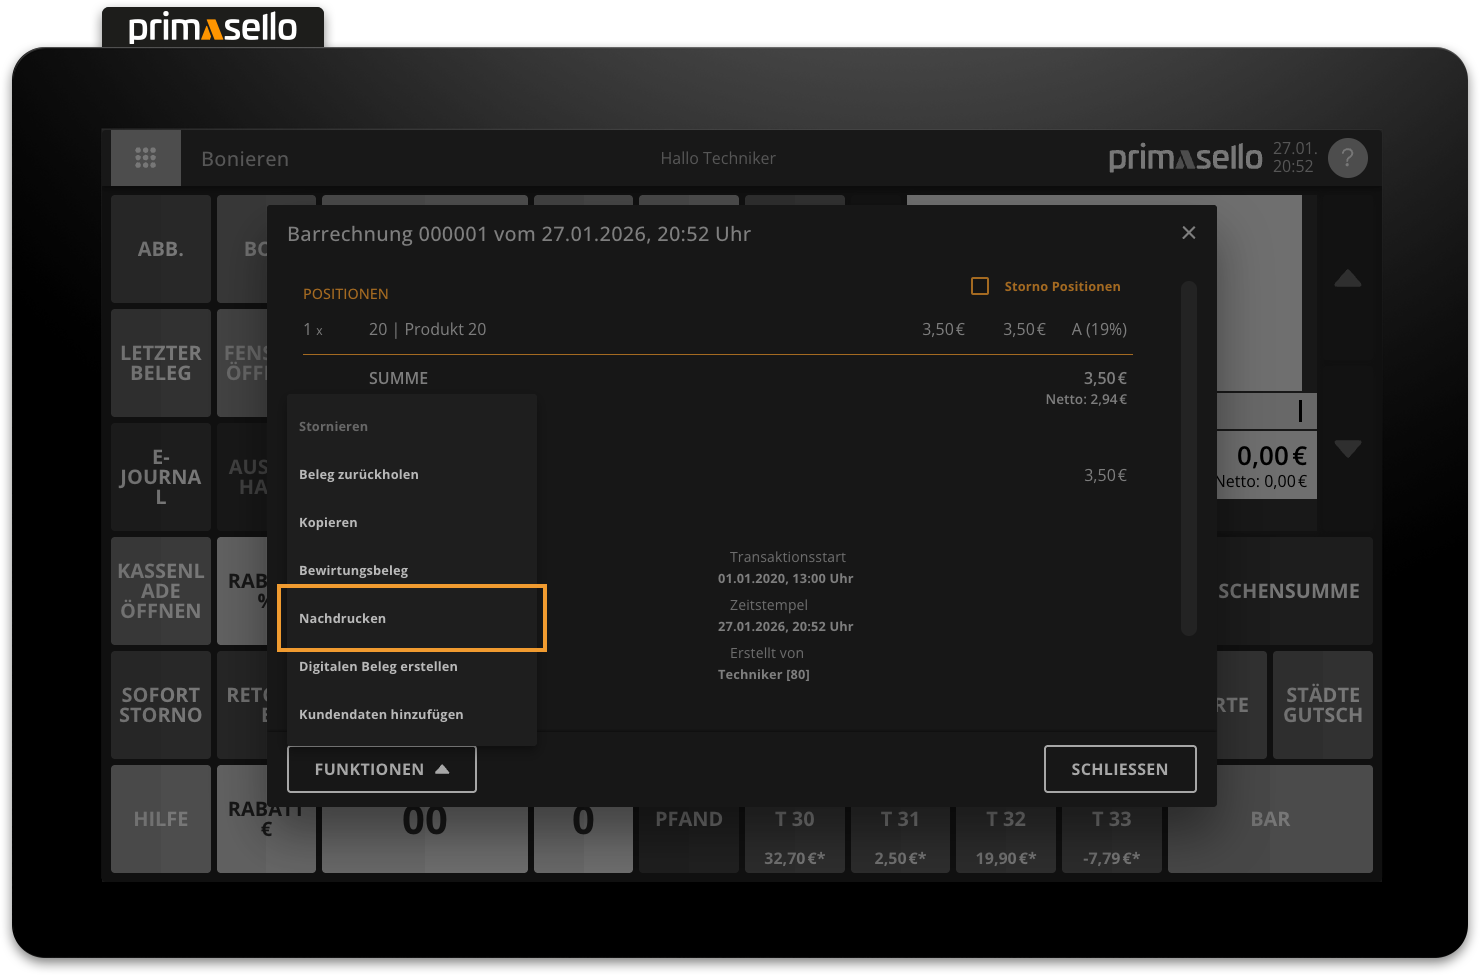The image size is (1480, 975).
Task: Click the dialog's vertical scrollbar
Action: pos(1188,458)
